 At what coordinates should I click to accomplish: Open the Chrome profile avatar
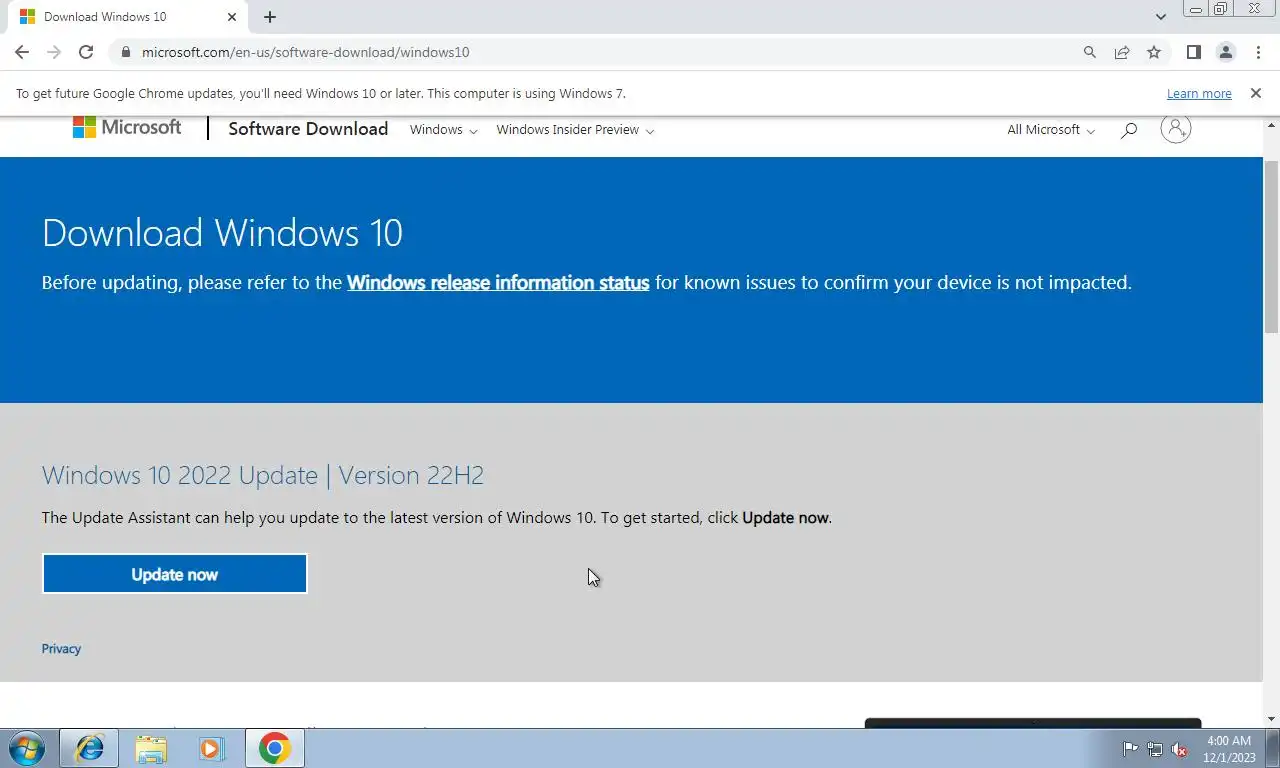coord(1225,52)
